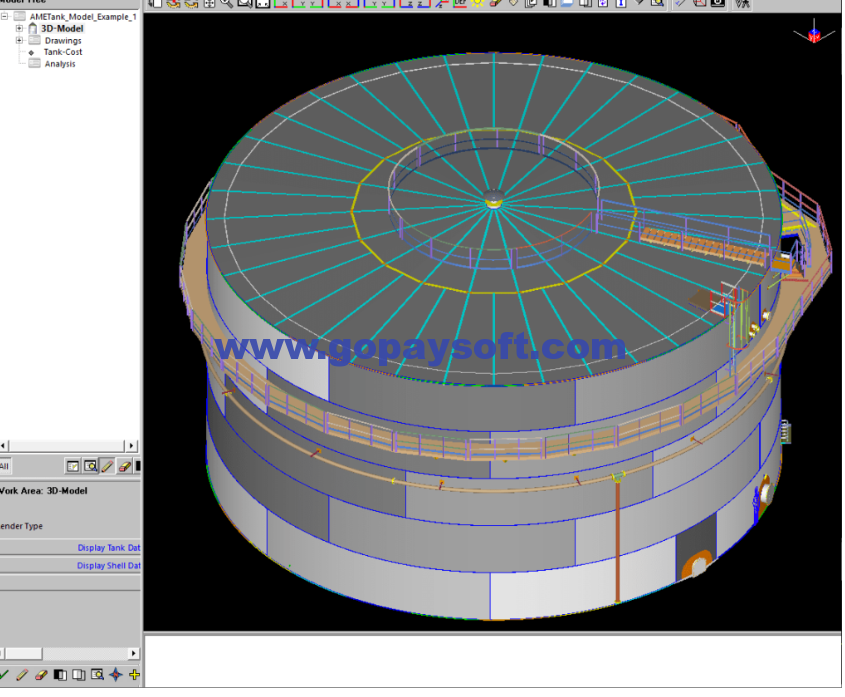Click the Work Area: 3D-Model label
Viewport: 845px width, 697px height.
click(44, 491)
